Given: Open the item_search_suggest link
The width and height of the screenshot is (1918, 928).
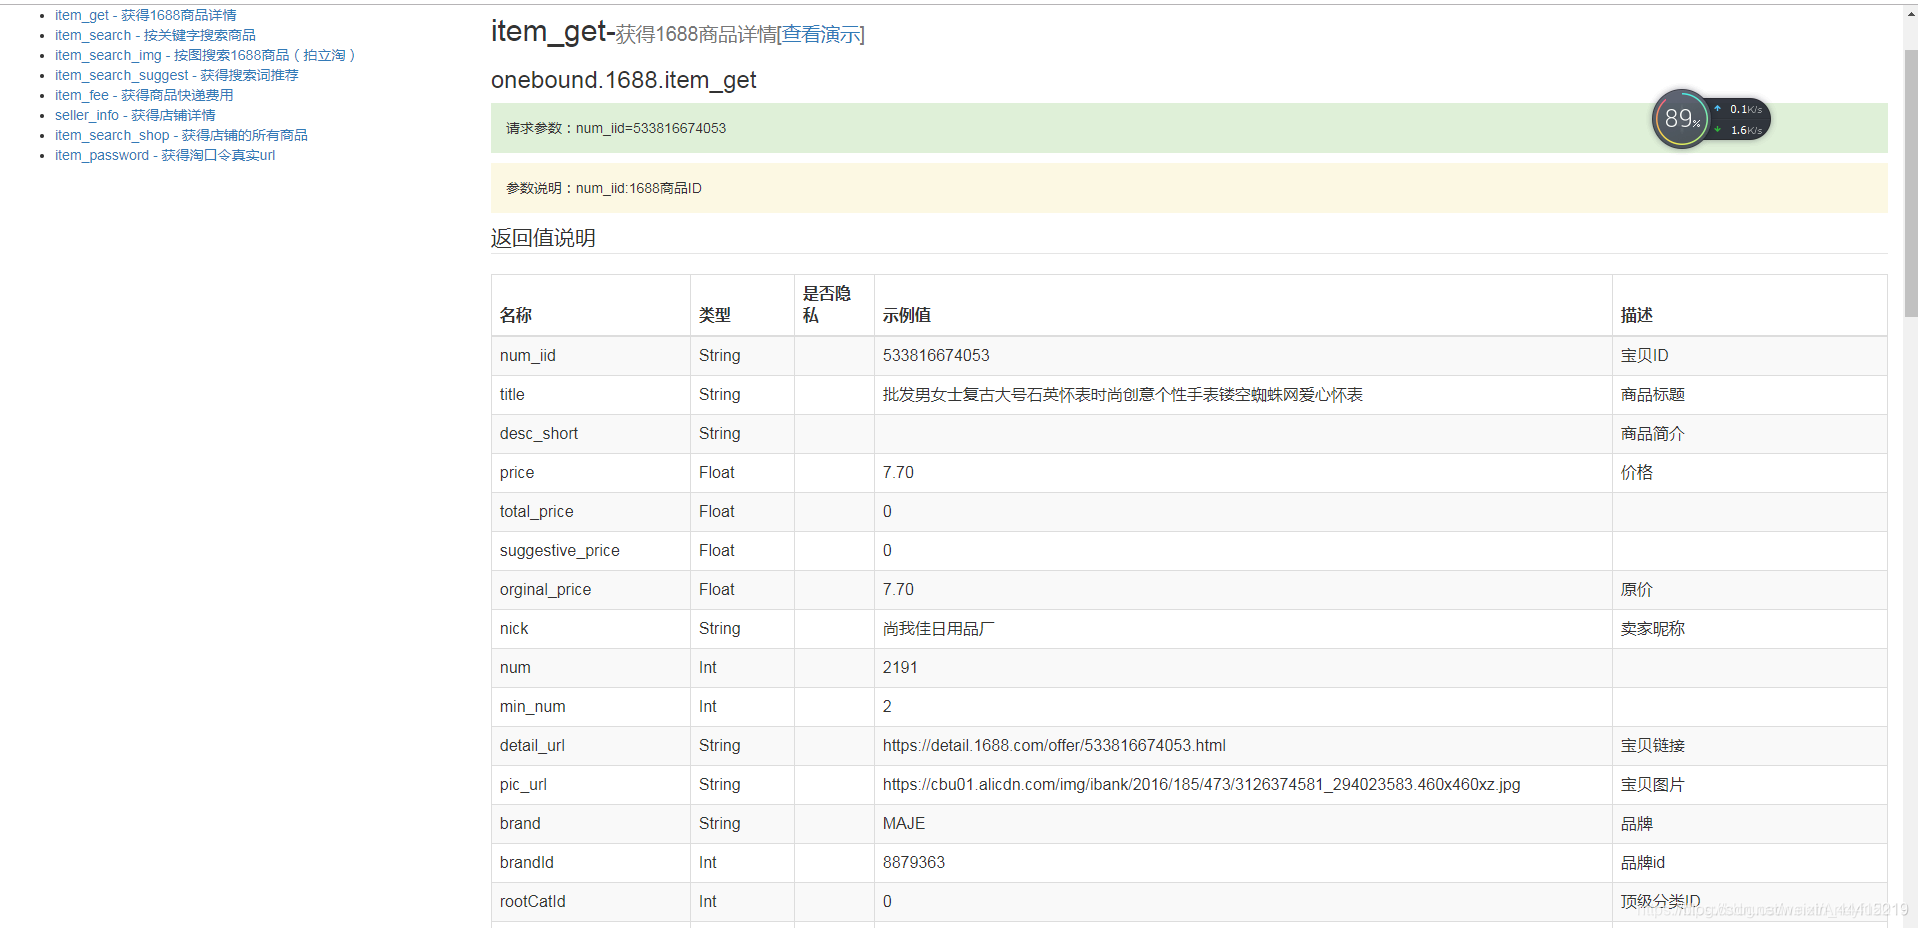Looking at the screenshot, I should [177, 75].
